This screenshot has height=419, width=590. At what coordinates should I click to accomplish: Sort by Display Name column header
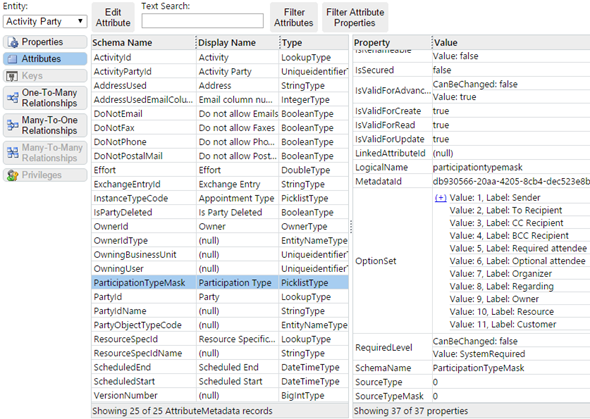(238, 43)
